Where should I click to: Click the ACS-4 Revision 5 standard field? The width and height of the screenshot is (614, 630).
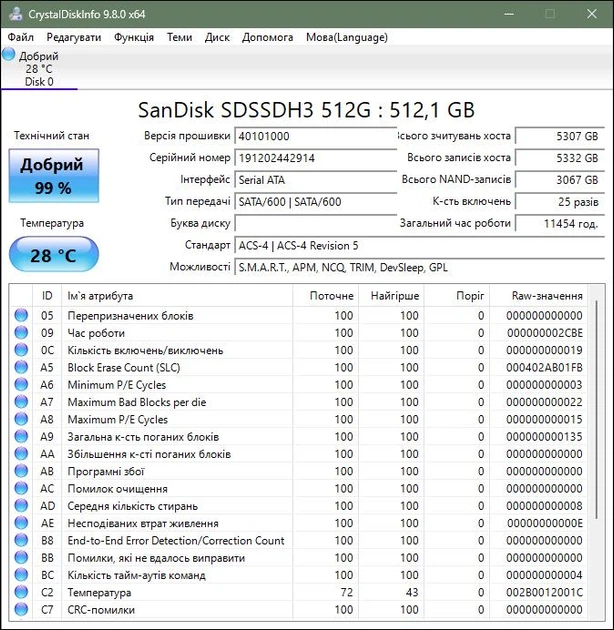(420, 245)
